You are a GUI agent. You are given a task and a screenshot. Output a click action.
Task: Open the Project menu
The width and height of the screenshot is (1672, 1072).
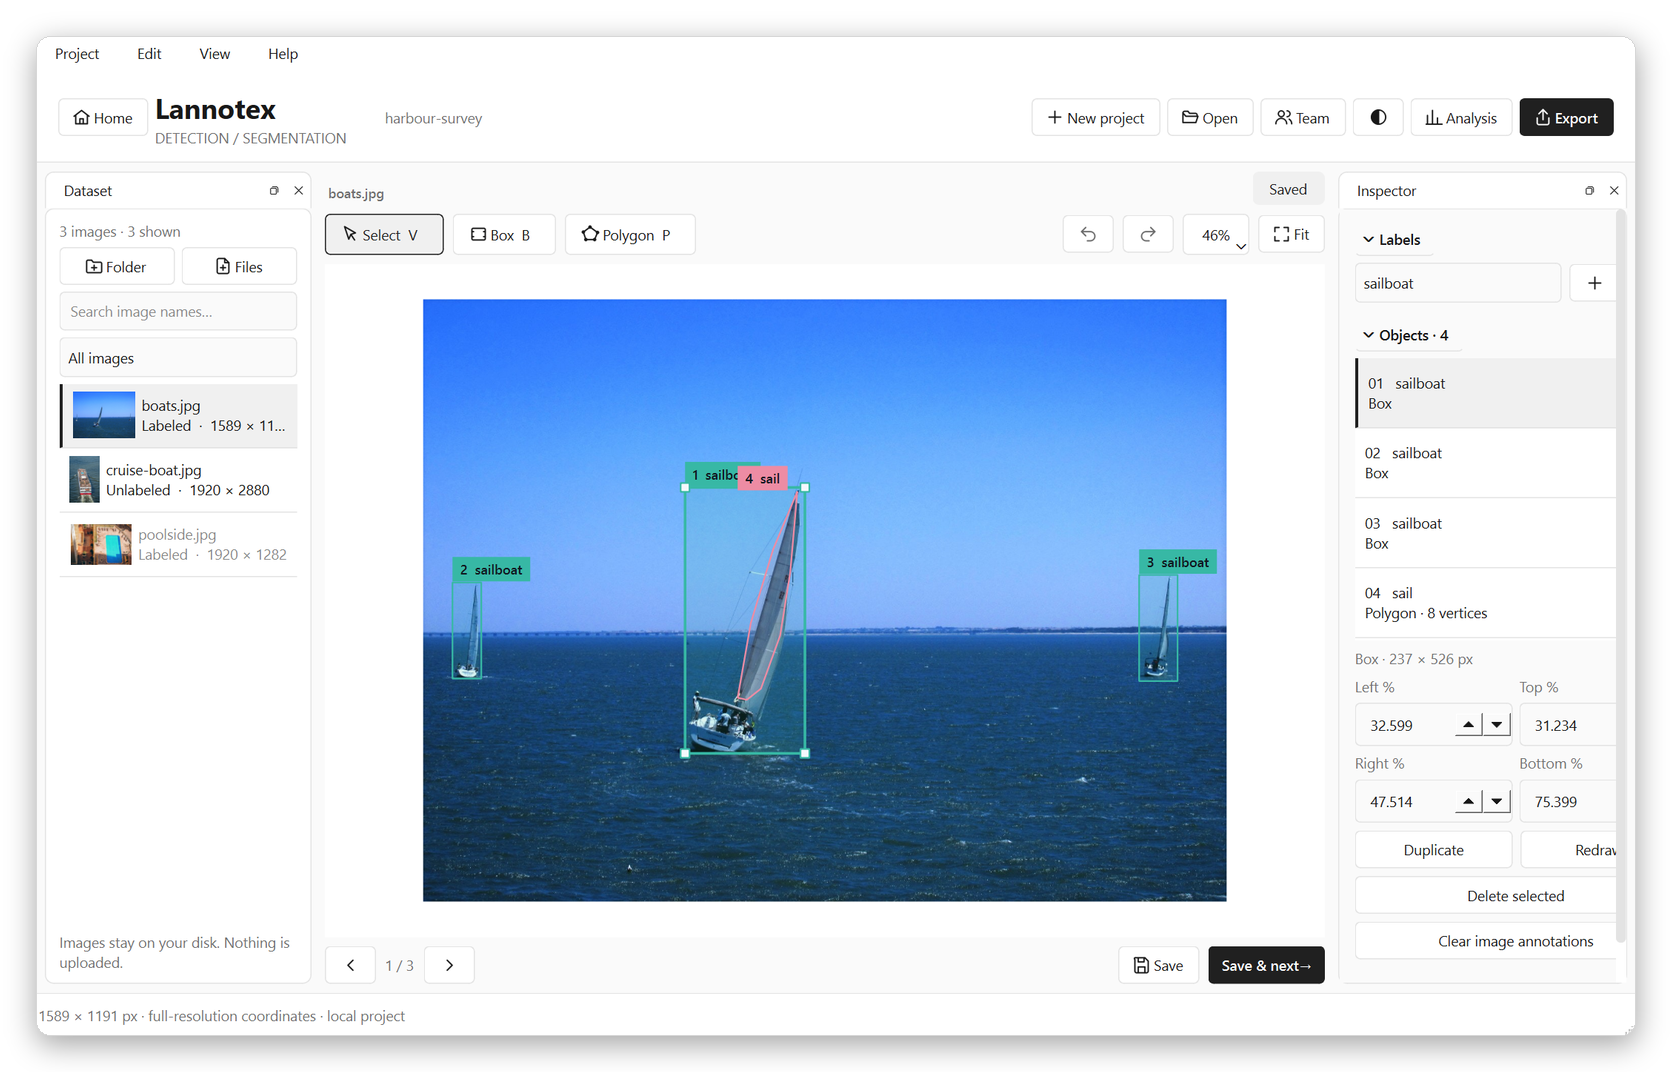(77, 54)
